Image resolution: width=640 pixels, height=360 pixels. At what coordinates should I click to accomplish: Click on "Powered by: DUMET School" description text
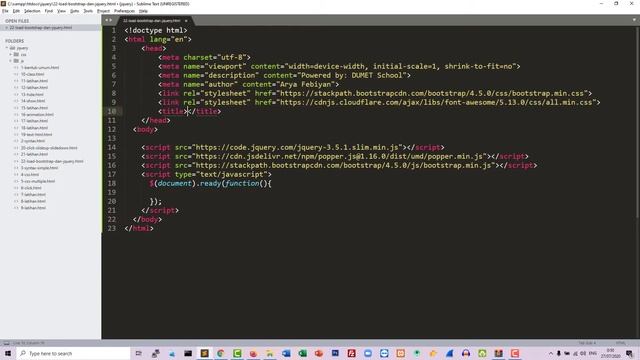coord(352,76)
